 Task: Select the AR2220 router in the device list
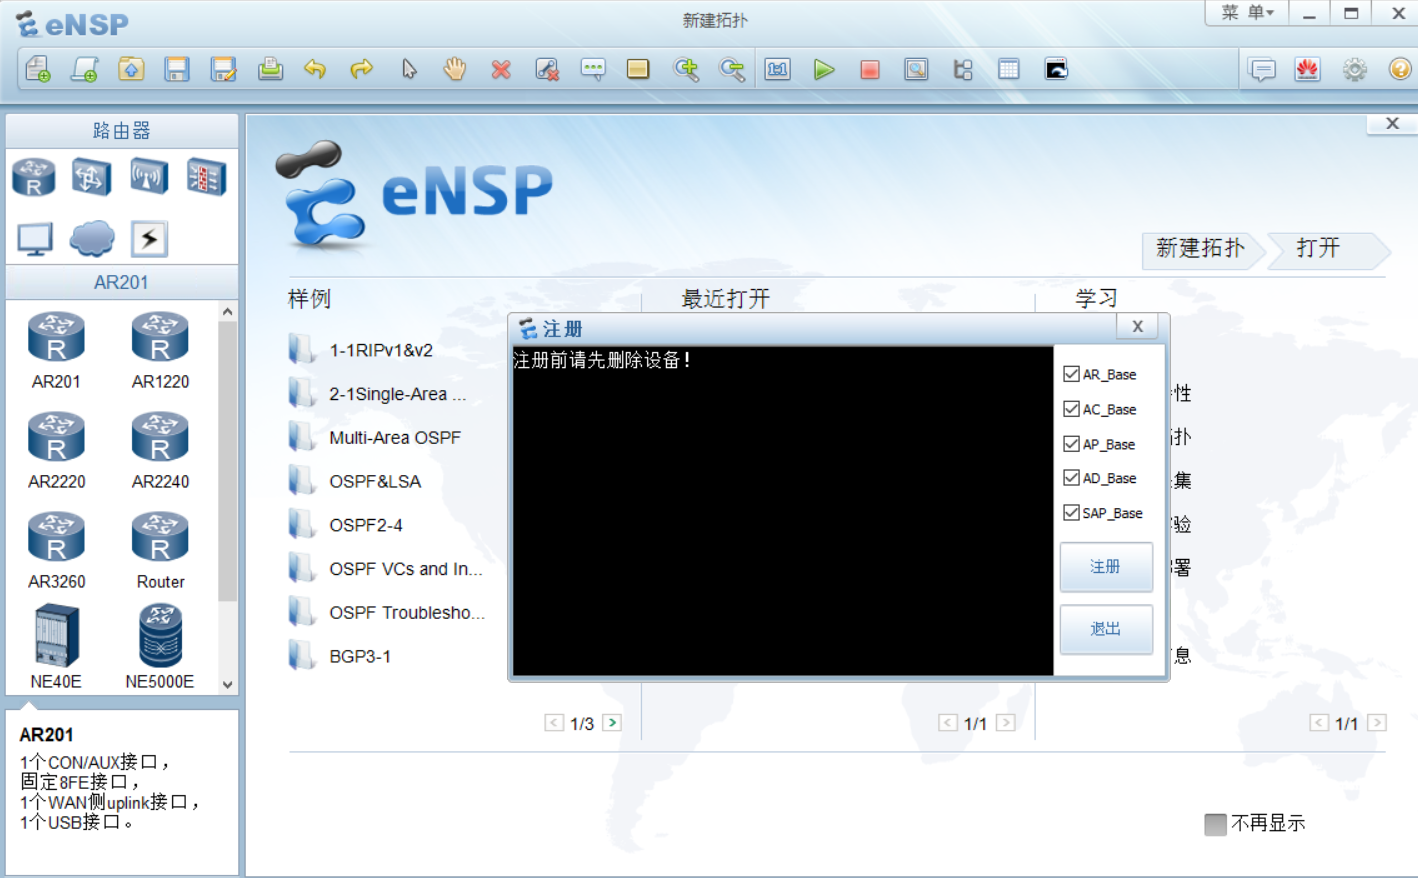click(57, 438)
